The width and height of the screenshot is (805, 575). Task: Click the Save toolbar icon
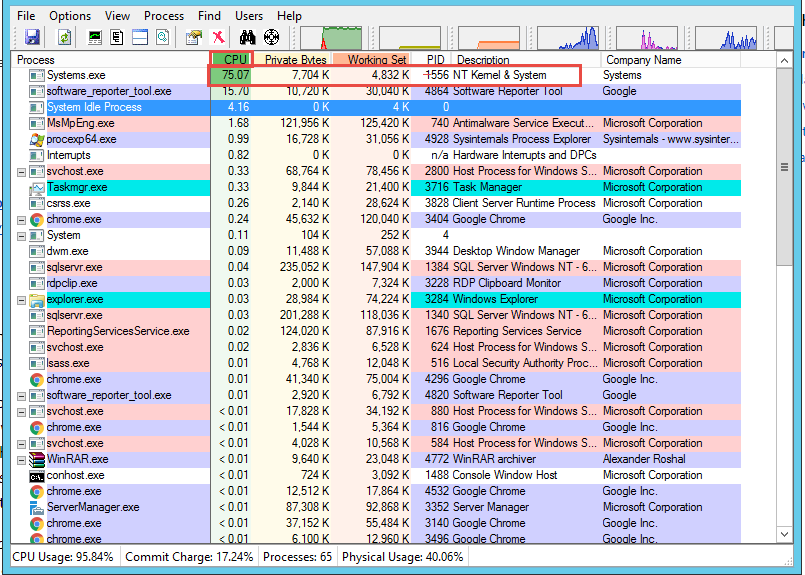coord(32,37)
